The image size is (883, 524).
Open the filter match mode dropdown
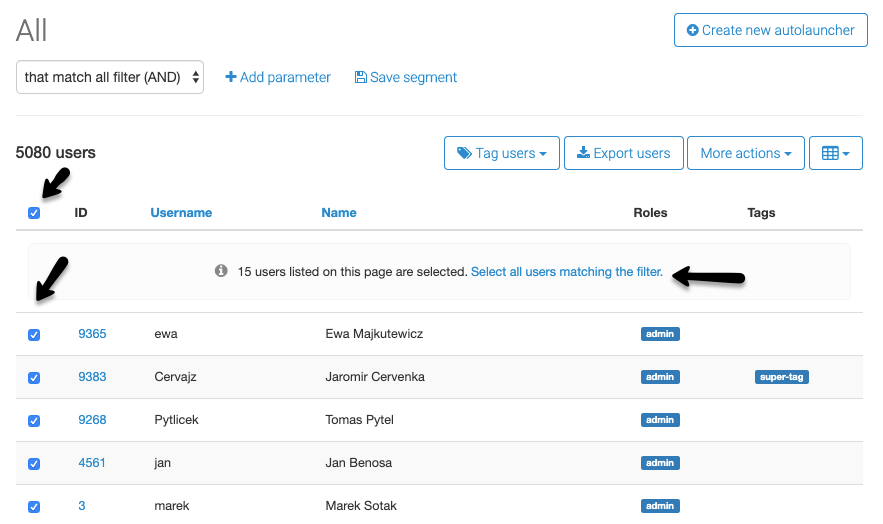(110, 77)
